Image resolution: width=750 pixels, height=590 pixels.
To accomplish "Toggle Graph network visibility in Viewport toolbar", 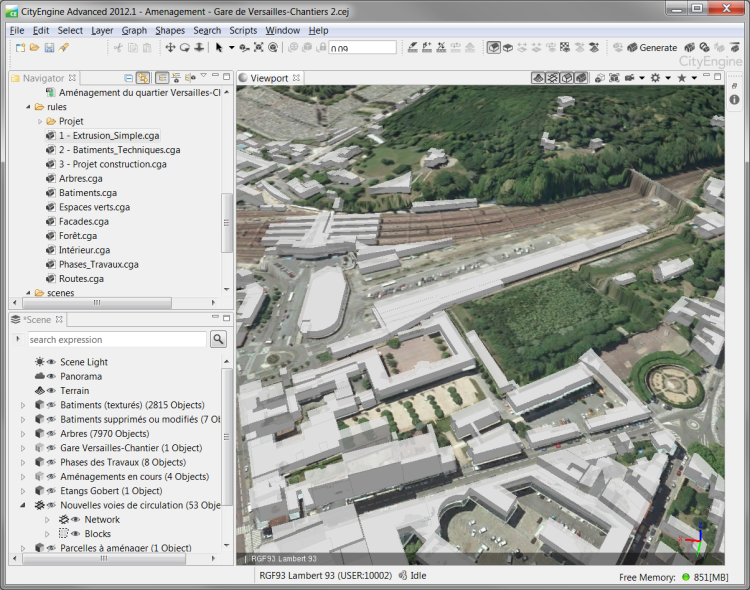I will (x=552, y=78).
